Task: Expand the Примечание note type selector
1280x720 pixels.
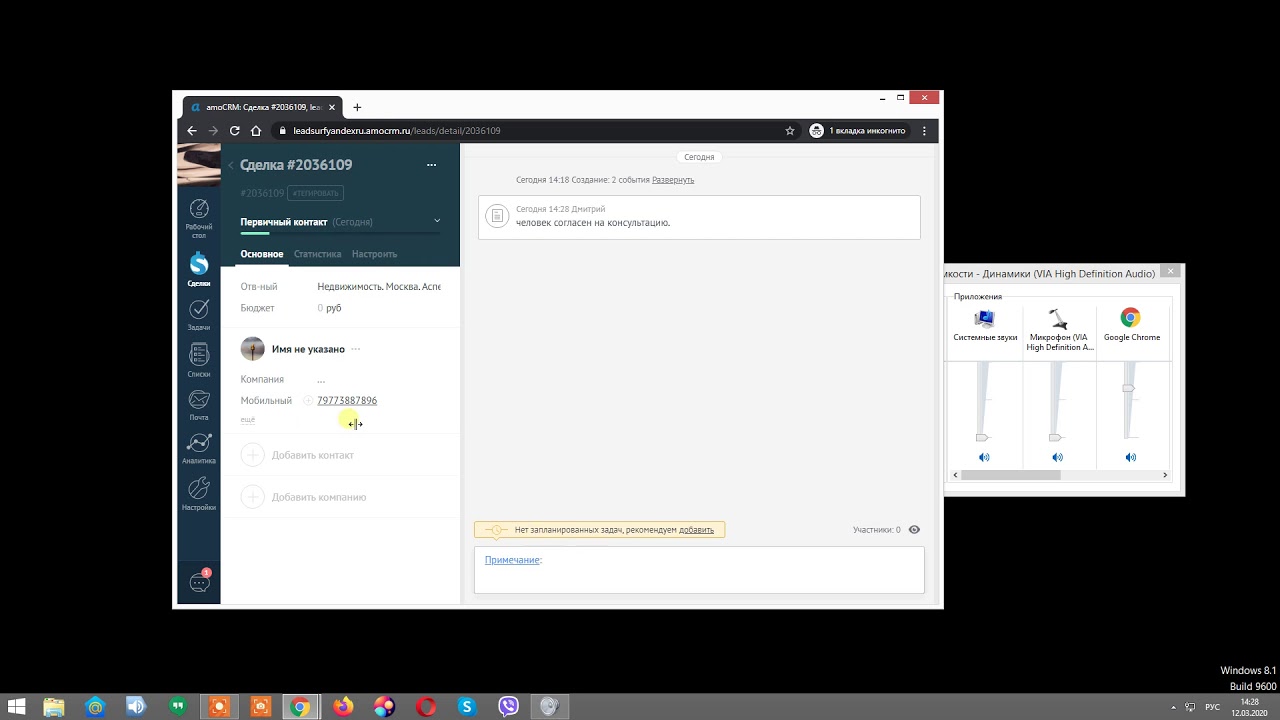Action: [x=512, y=560]
